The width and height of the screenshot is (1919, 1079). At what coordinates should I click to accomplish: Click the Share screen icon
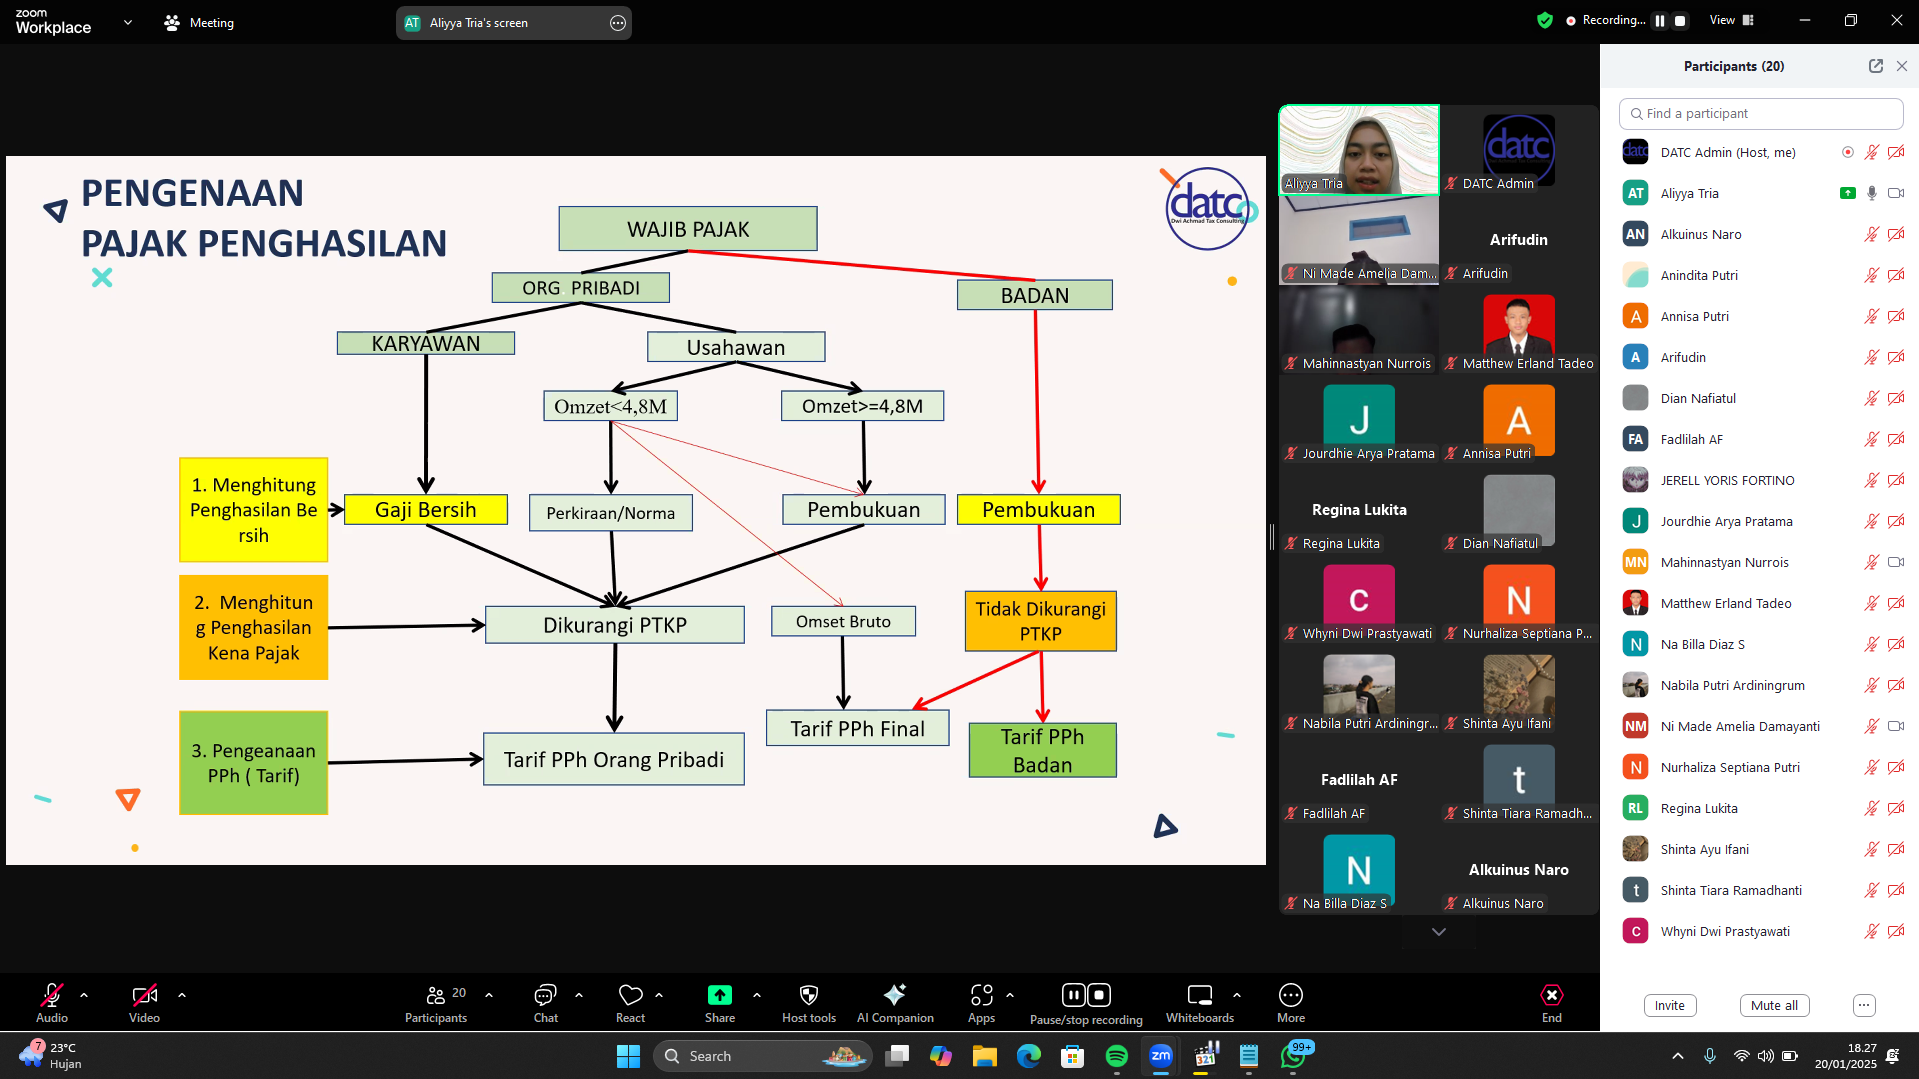pyautogui.click(x=719, y=995)
